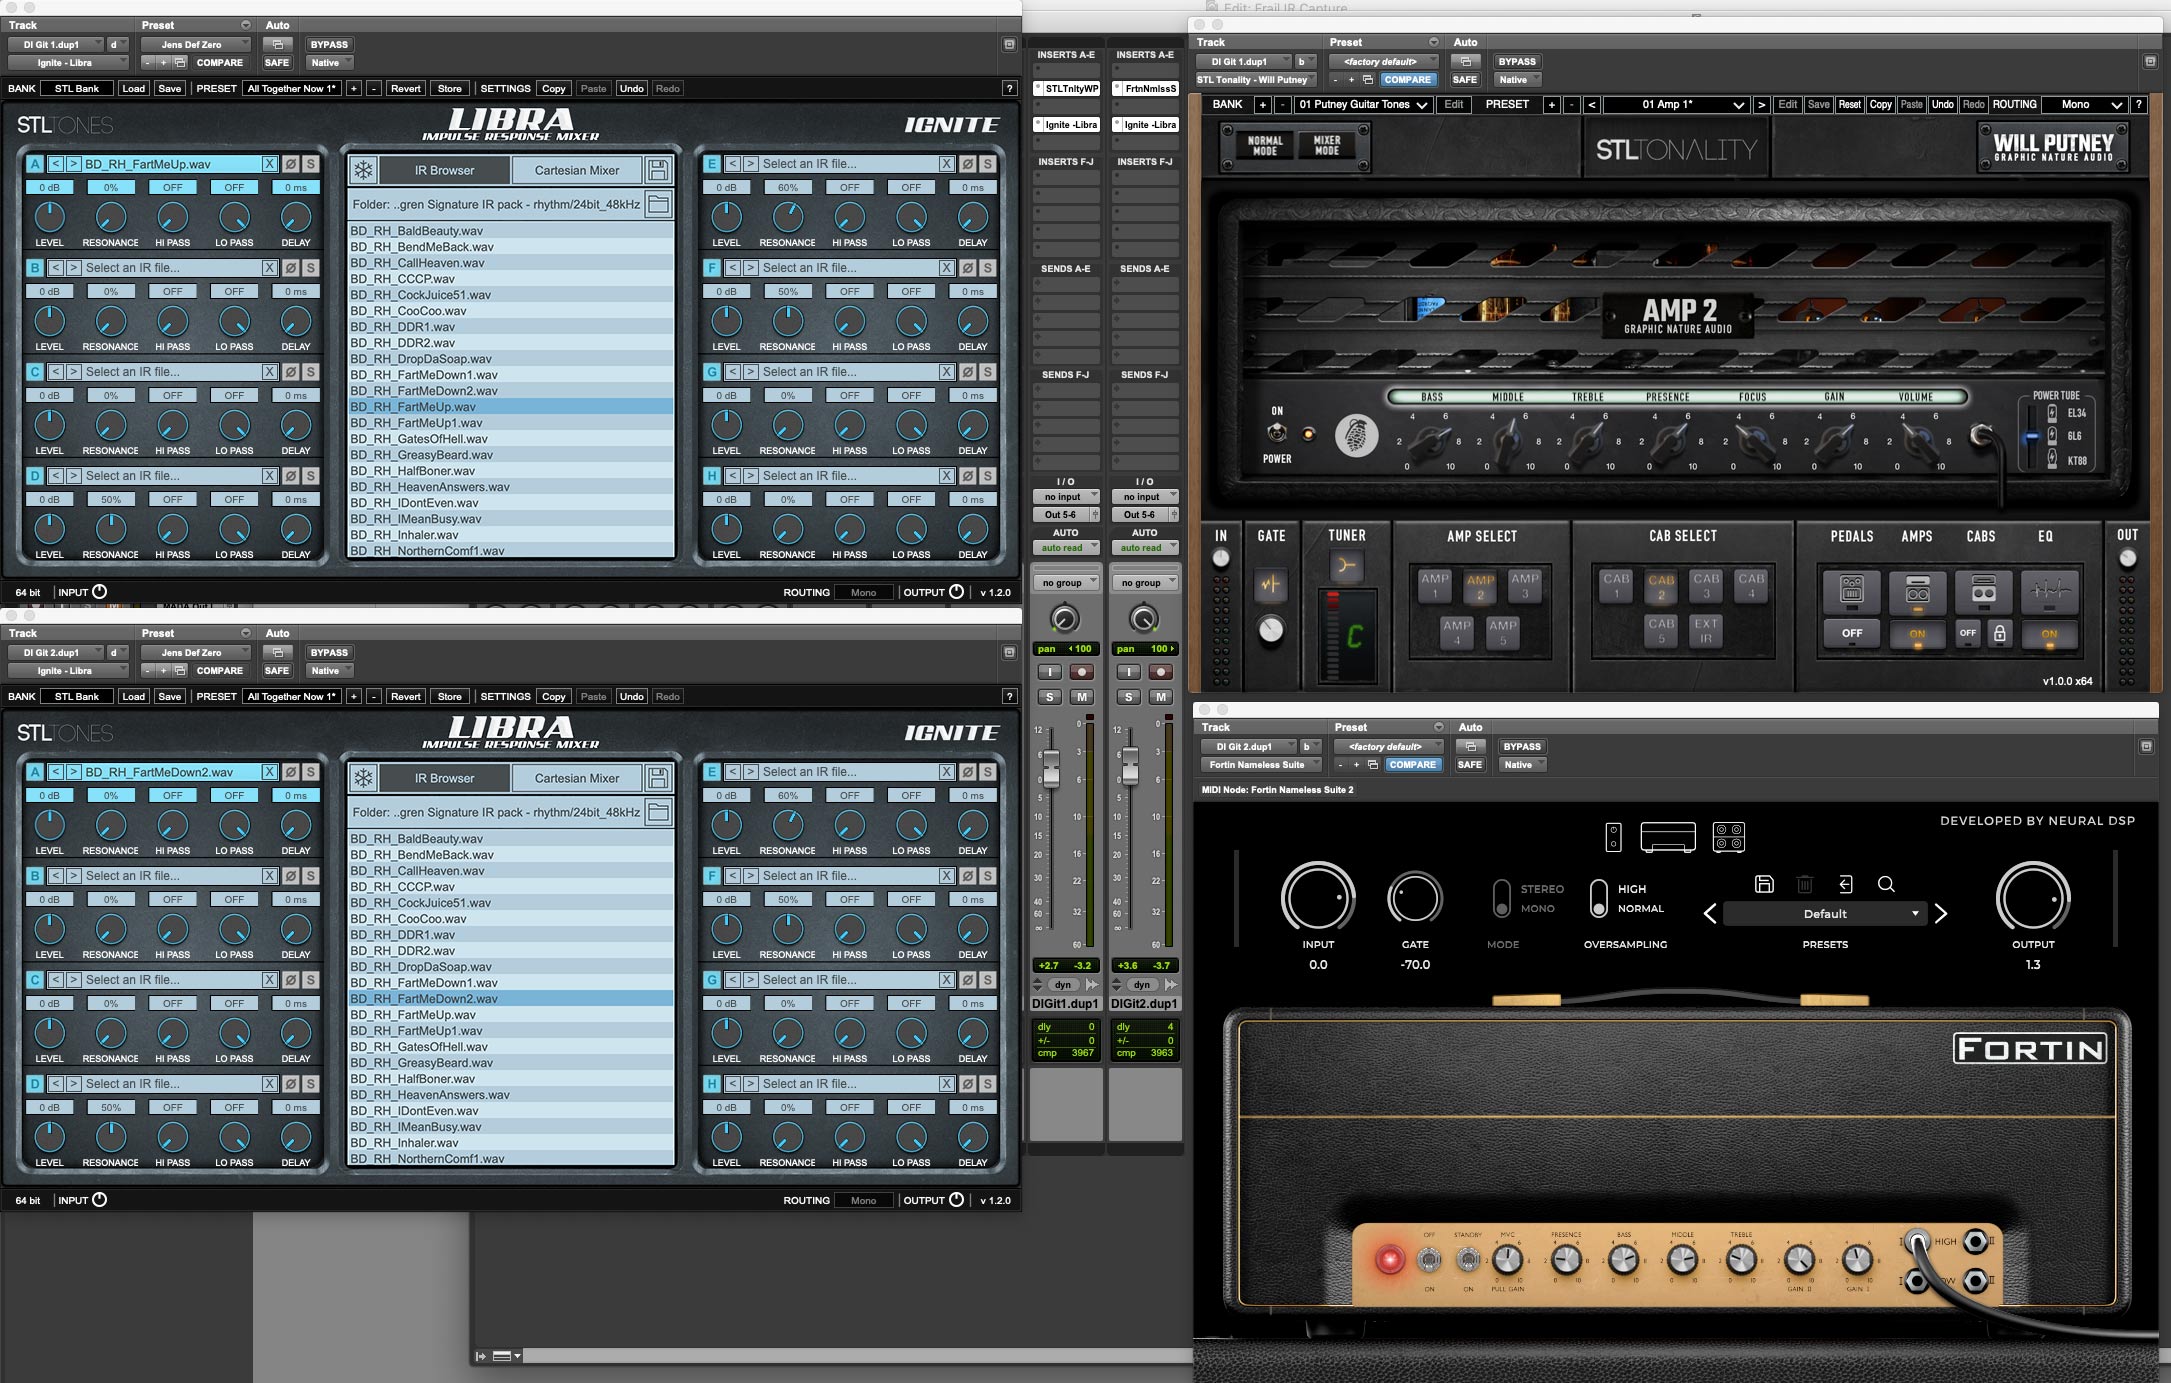Click the DIGit1.dup1 channel volume fader
This screenshot has height=1383, width=2171.
point(1051,768)
